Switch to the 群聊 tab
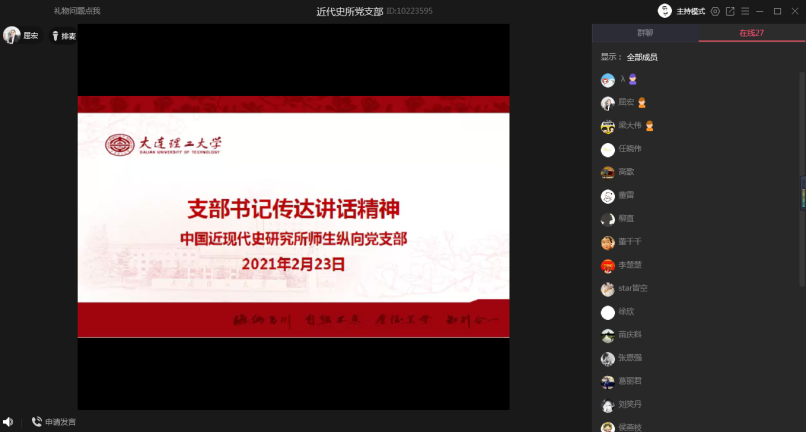Image resolution: width=806 pixels, height=432 pixels. point(645,33)
